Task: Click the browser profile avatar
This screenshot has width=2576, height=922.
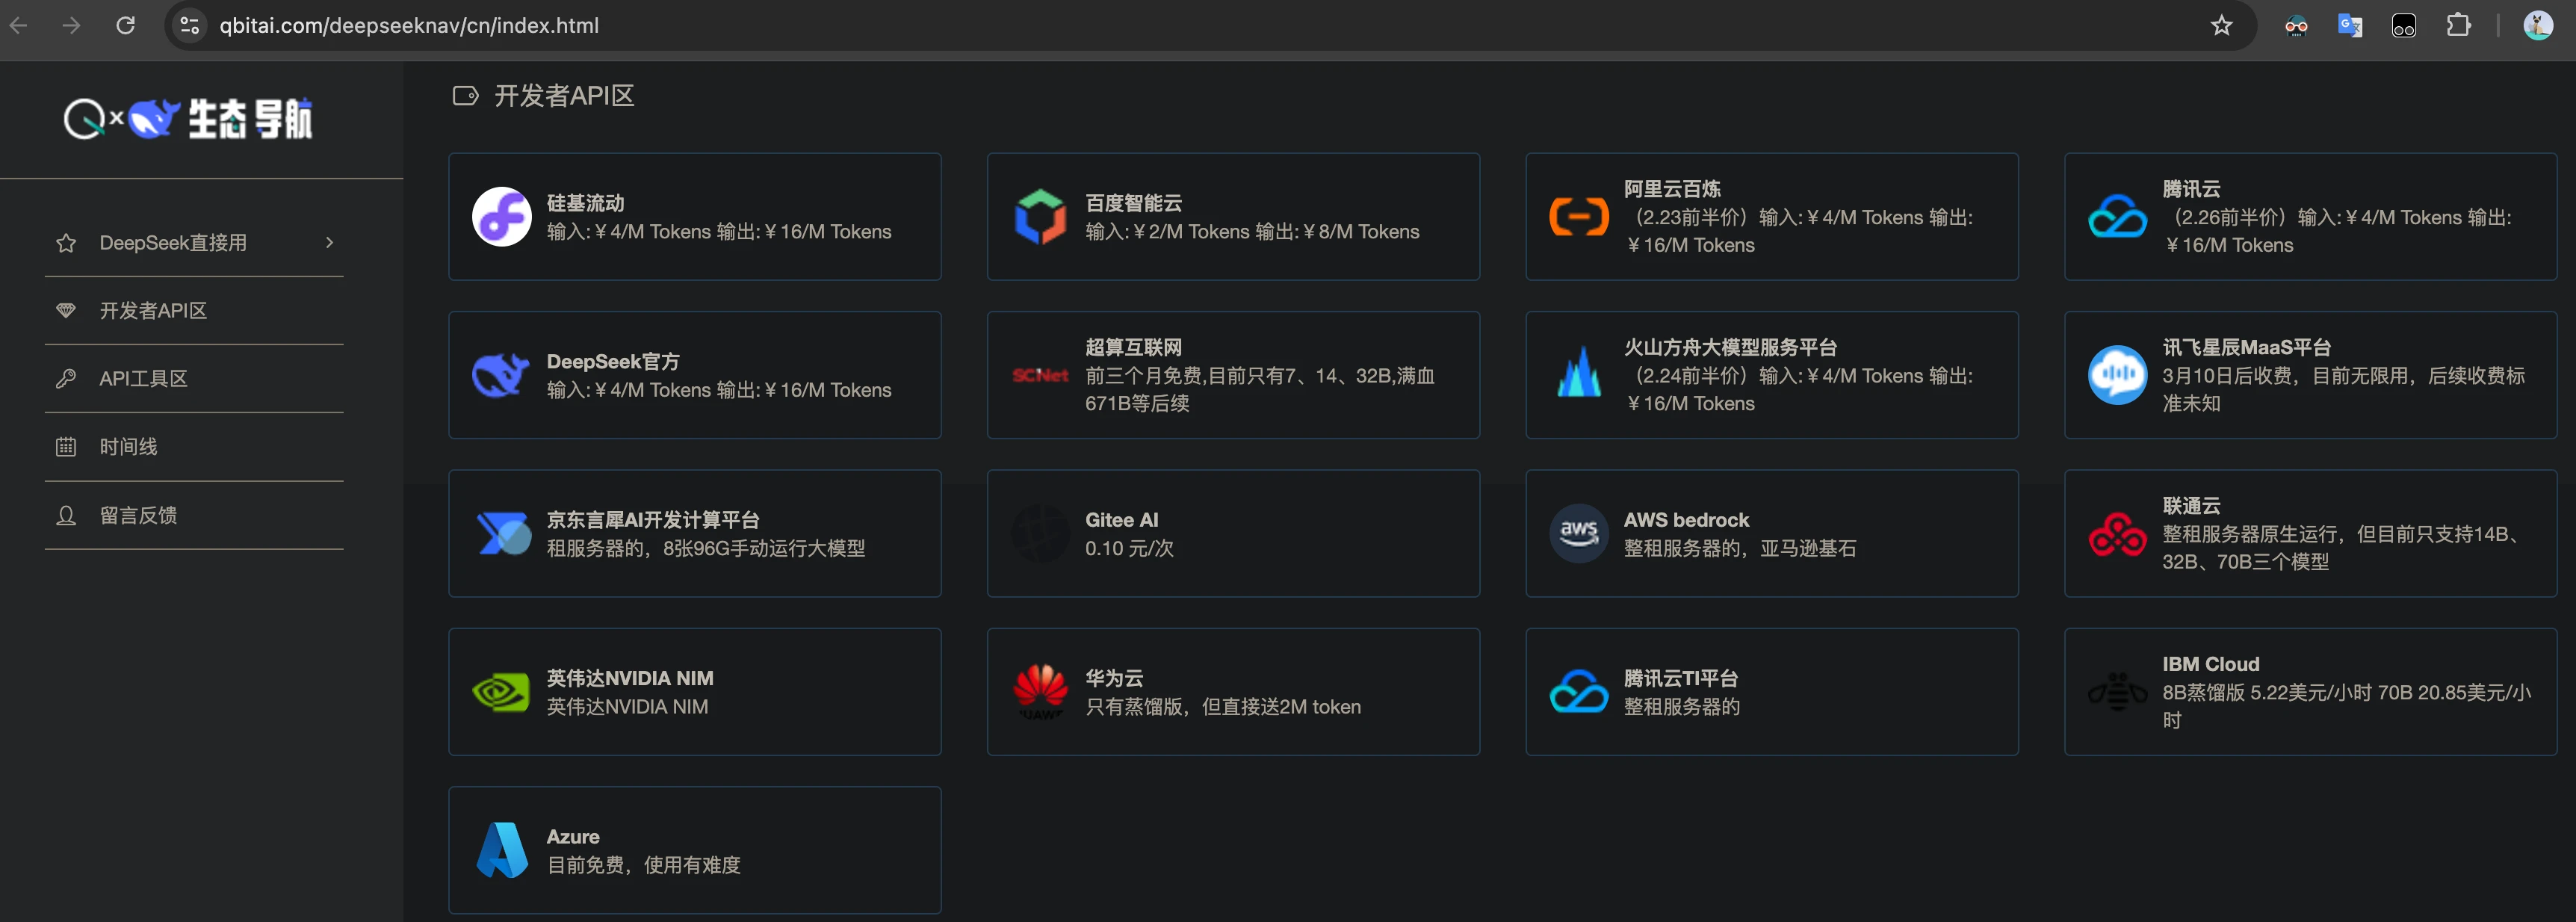Action: coord(2537,26)
